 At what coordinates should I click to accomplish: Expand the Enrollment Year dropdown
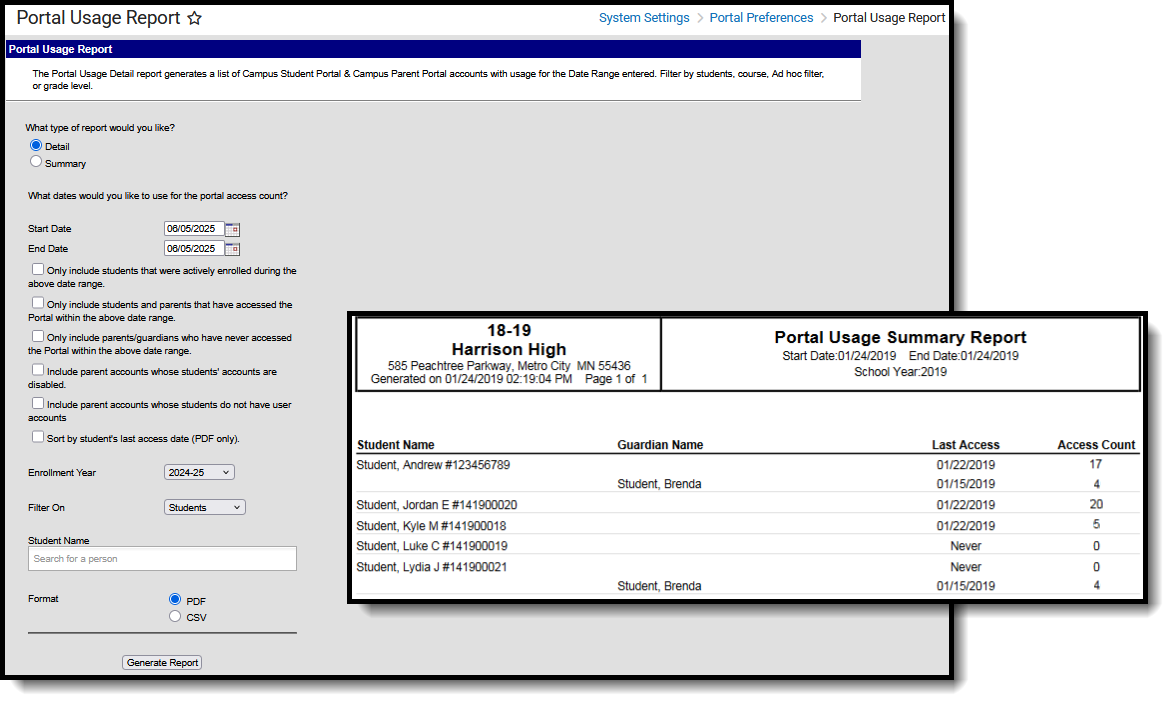pos(199,472)
